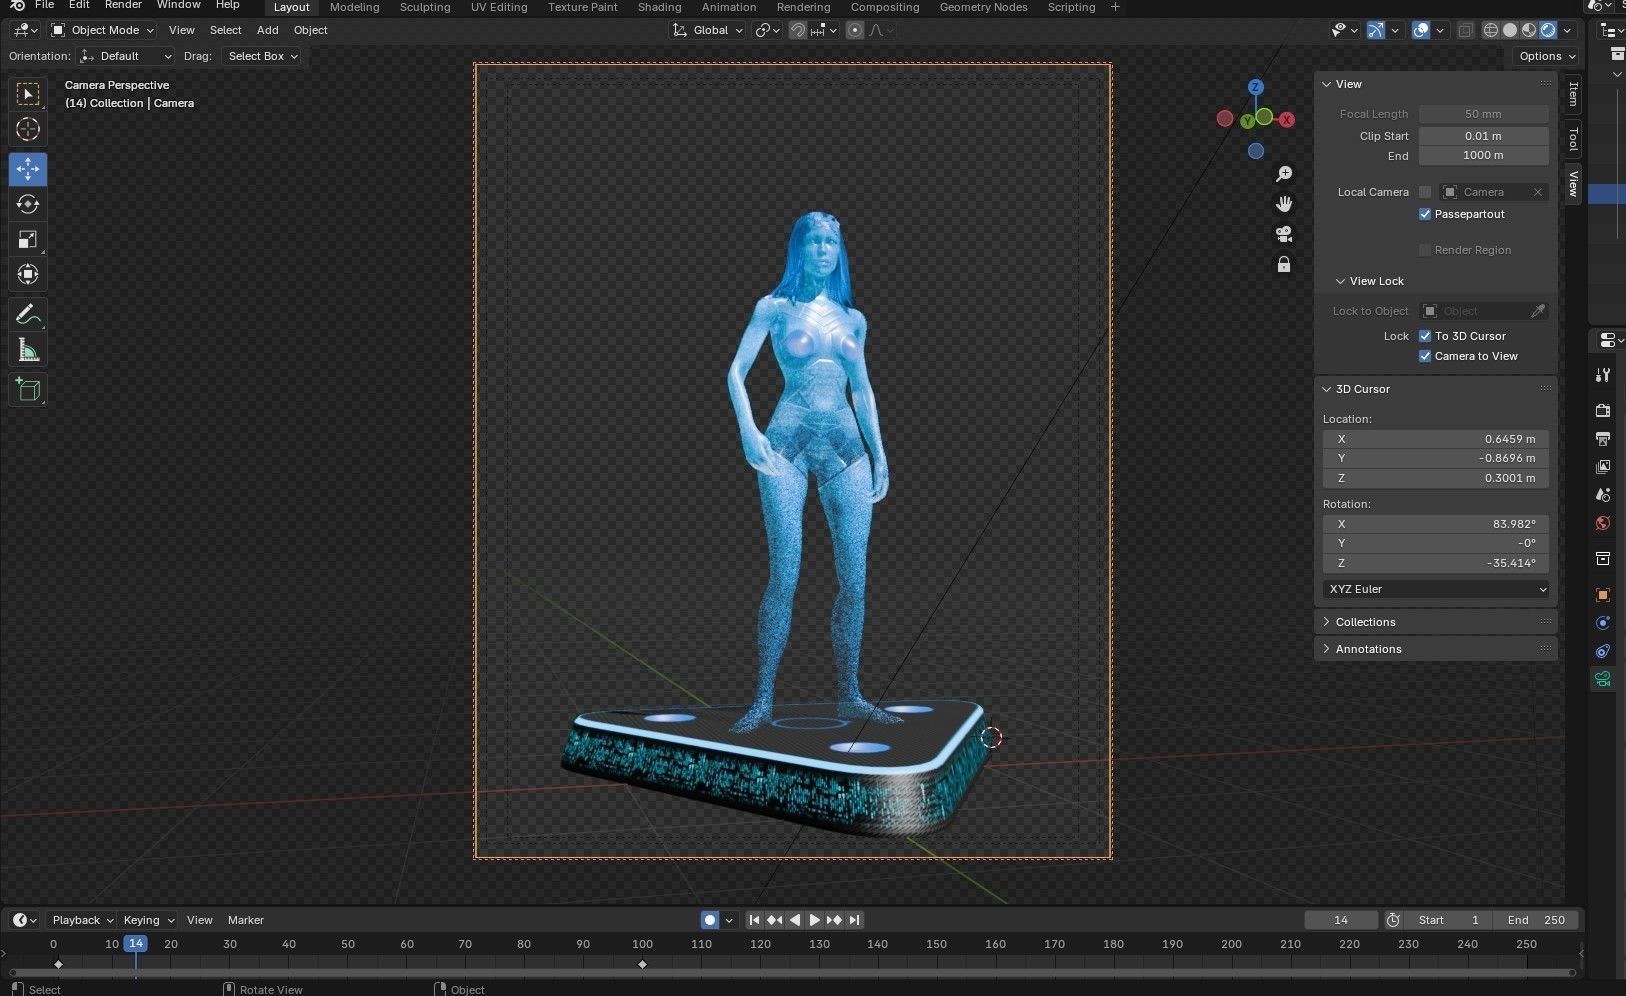The image size is (1626, 996).
Task: Open the Marker menu in timeline
Action: tap(246, 920)
